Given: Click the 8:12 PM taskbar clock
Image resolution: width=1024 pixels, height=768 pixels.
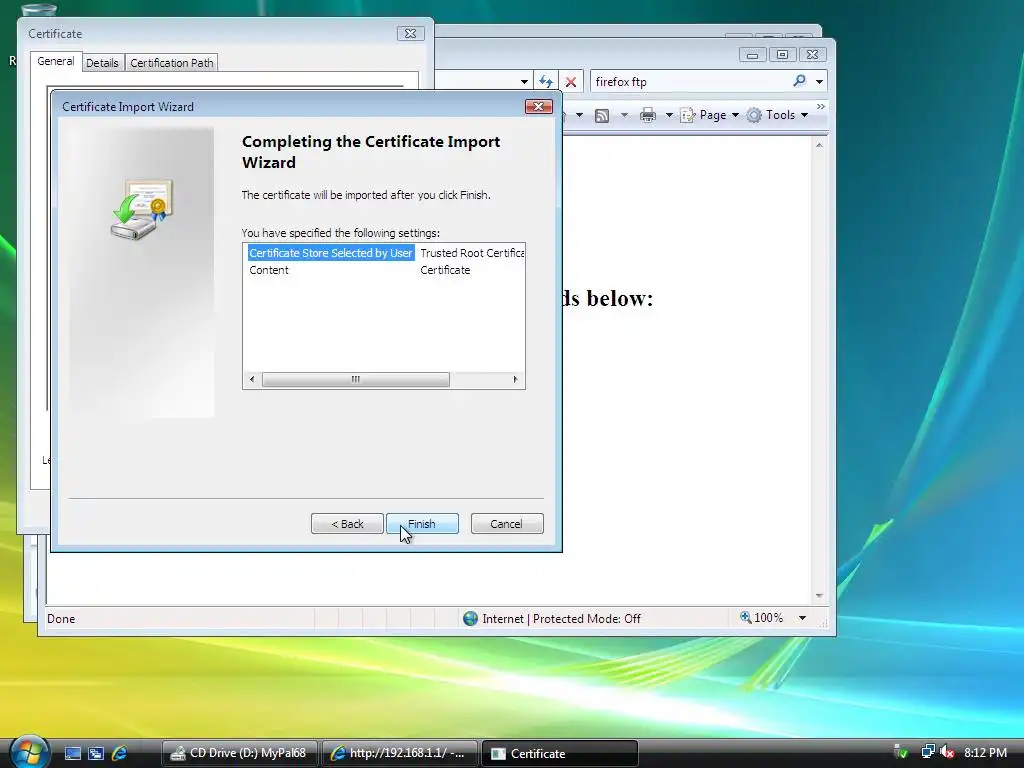Looking at the screenshot, I should 985,752.
